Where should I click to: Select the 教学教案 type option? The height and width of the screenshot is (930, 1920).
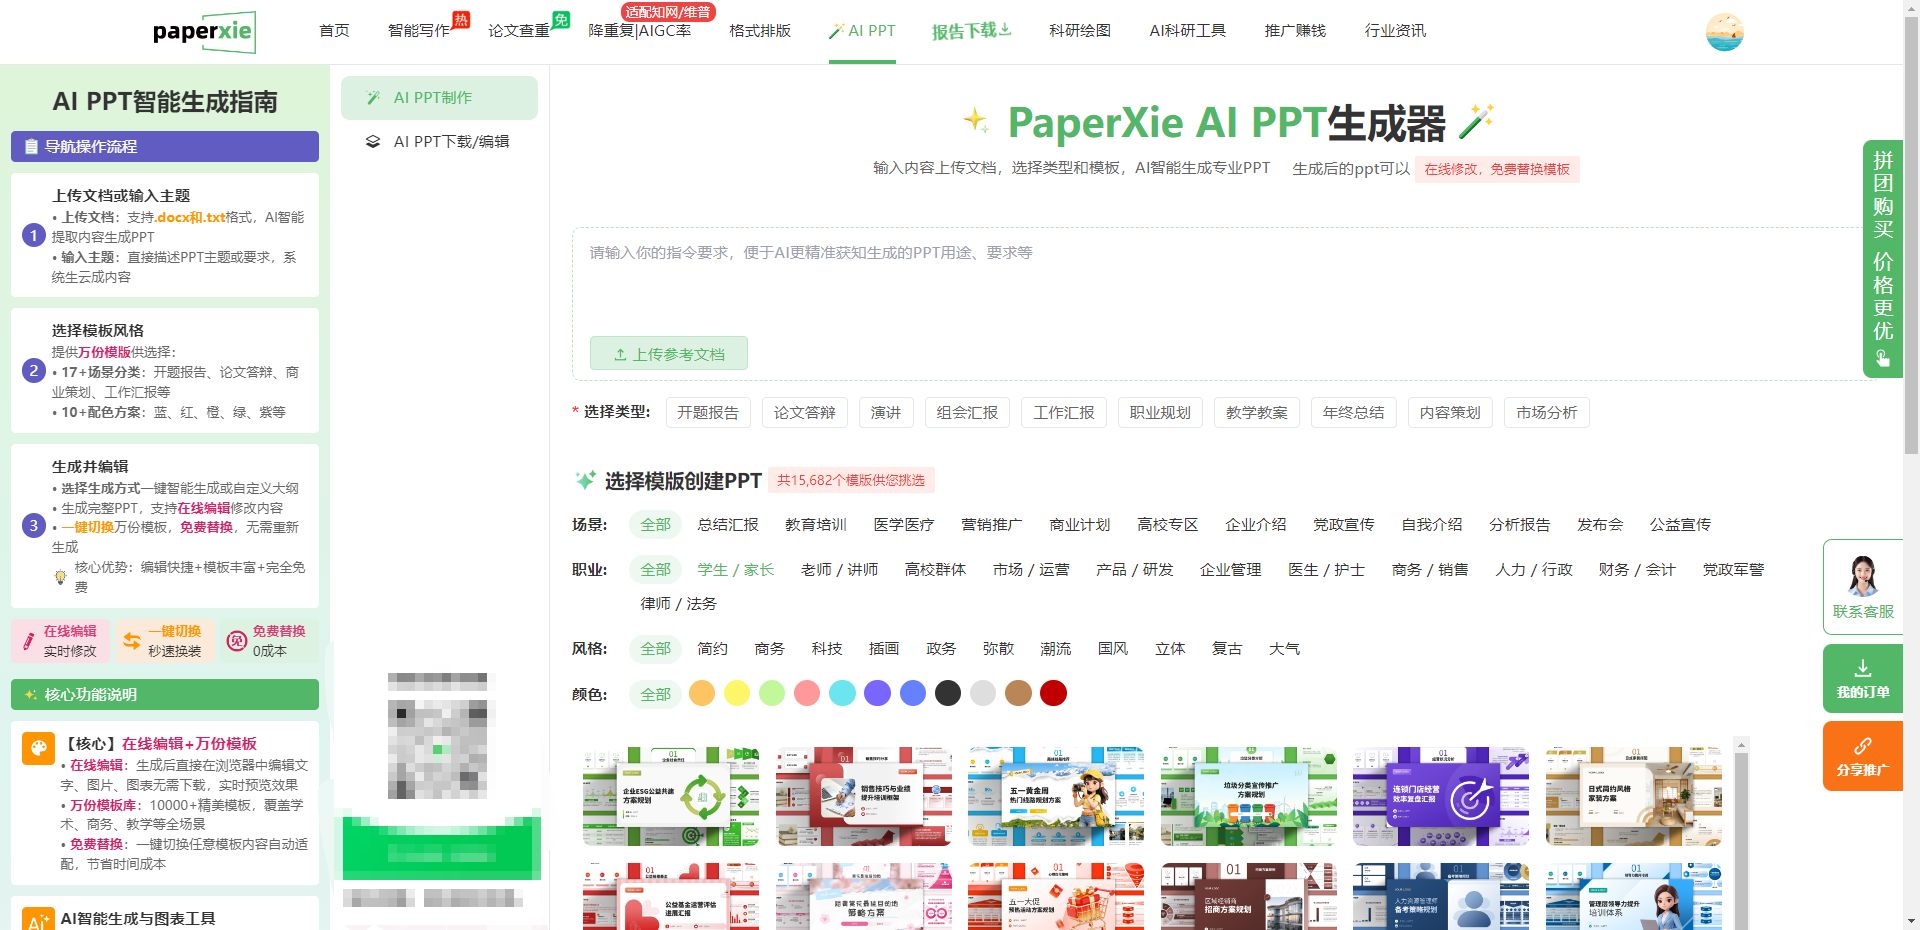pos(1257,413)
